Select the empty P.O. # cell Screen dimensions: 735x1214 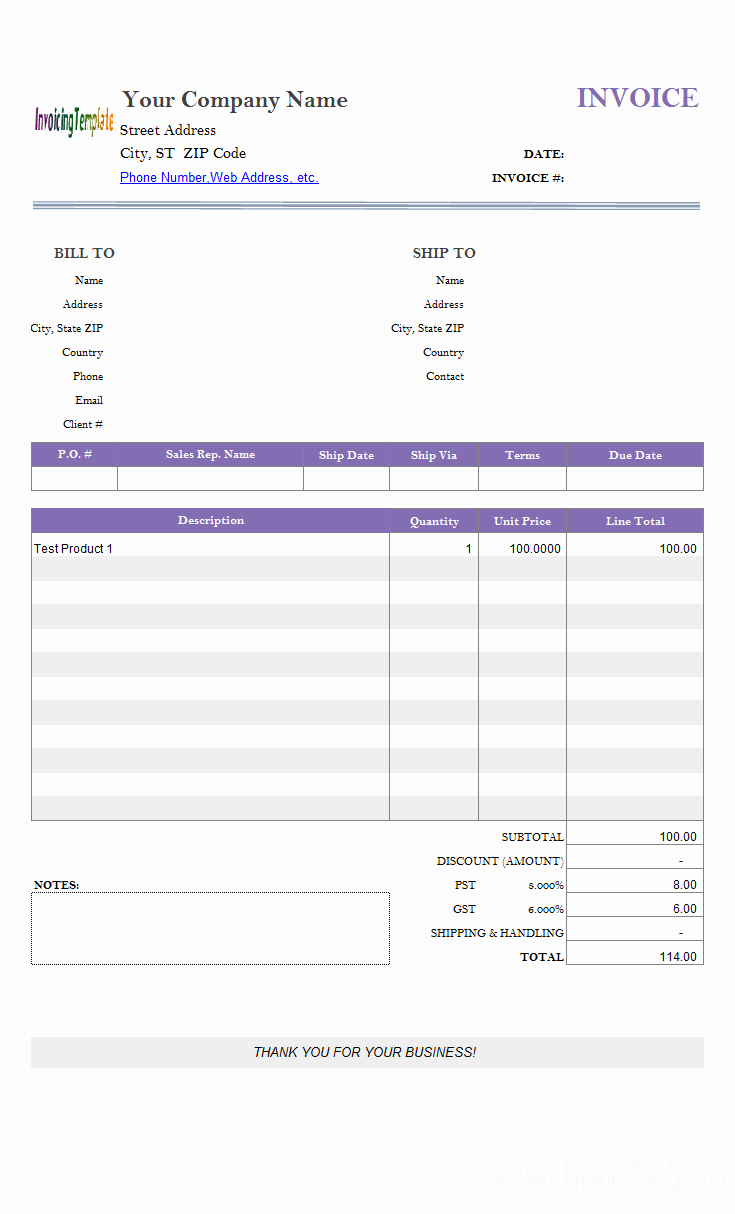74,479
